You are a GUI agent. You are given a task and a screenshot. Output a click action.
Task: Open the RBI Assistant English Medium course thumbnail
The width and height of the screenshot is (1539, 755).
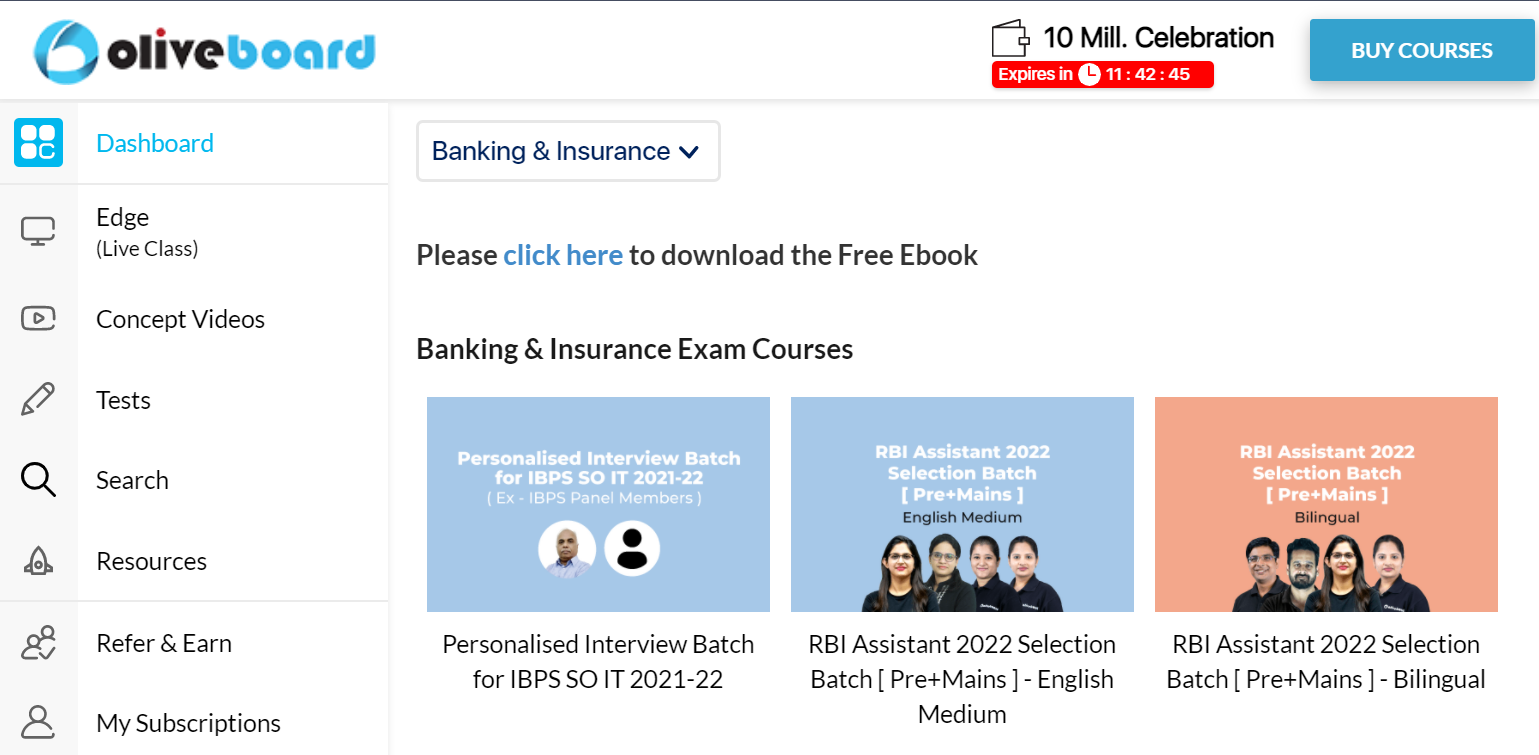[962, 504]
